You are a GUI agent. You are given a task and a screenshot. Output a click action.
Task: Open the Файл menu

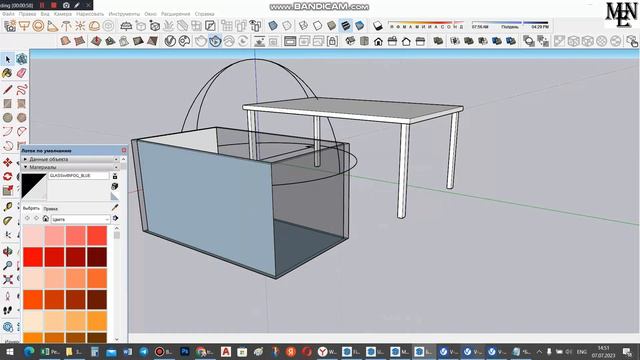coord(8,14)
